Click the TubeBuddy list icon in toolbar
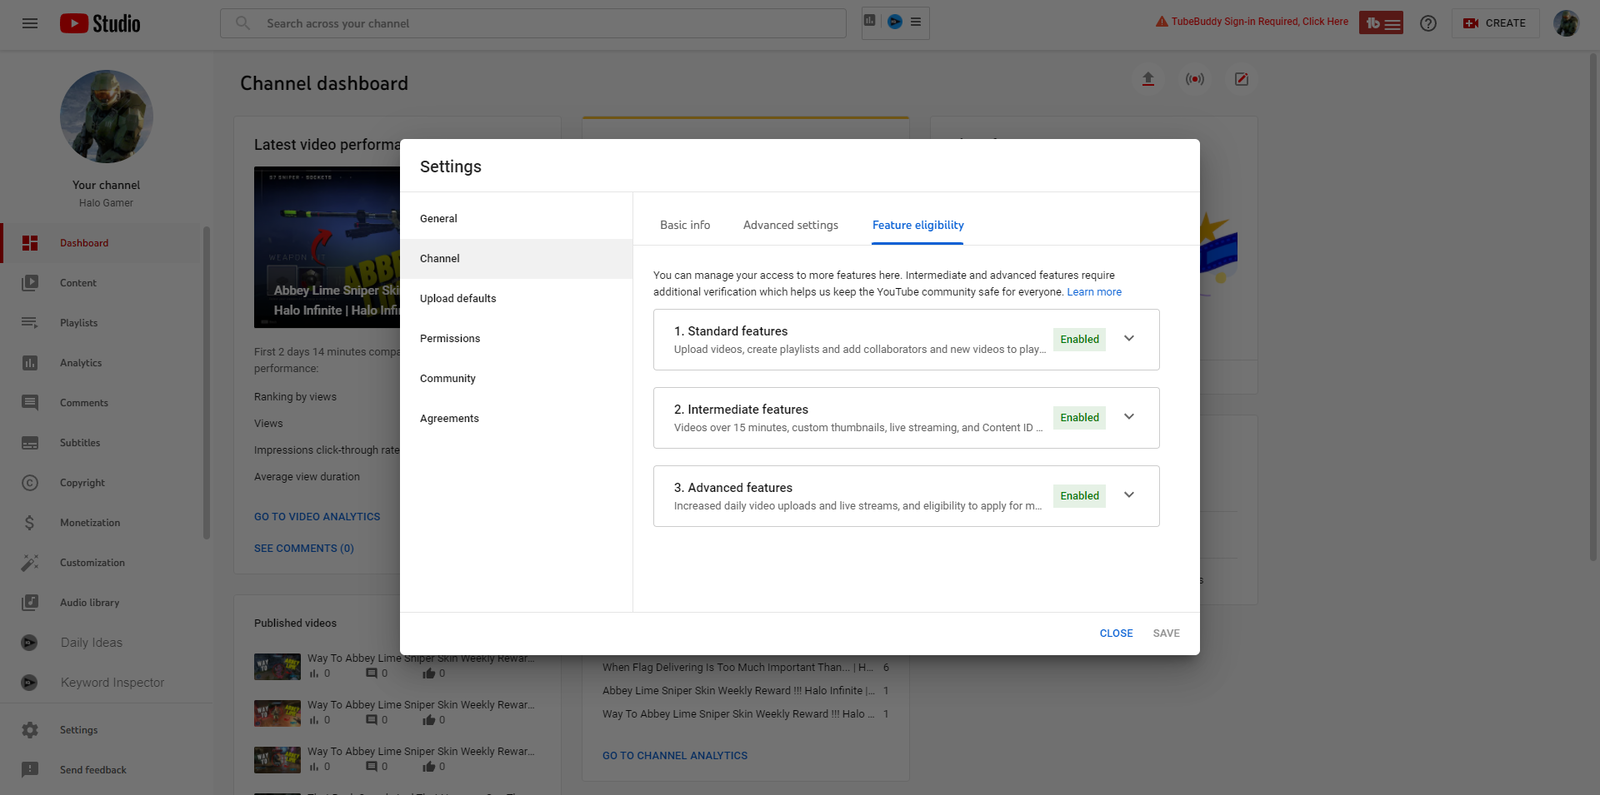Screen dimensions: 1600x795 (x=916, y=21)
